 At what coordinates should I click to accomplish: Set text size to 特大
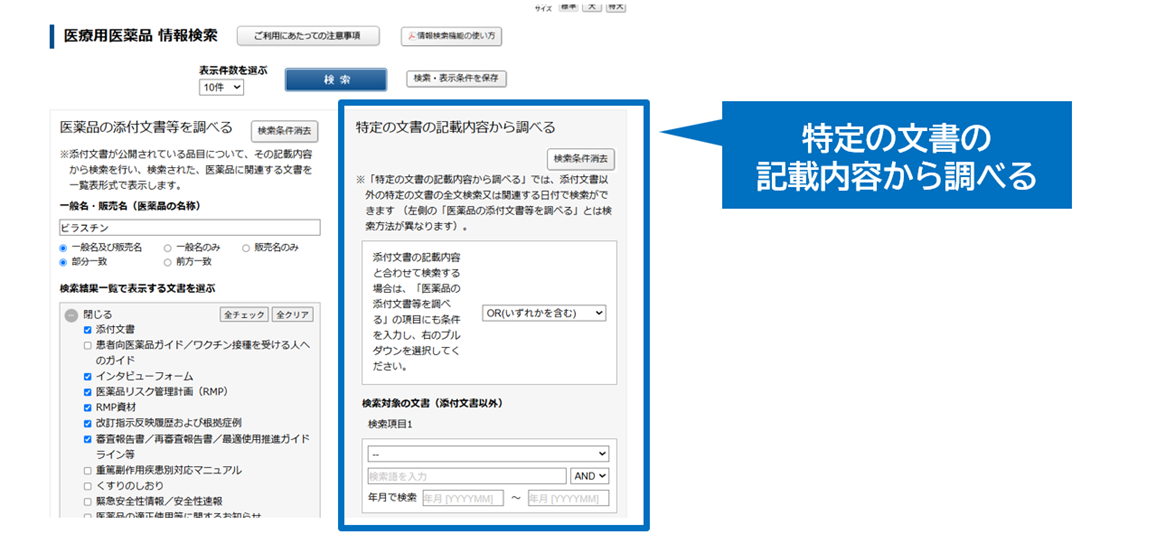click(x=616, y=6)
